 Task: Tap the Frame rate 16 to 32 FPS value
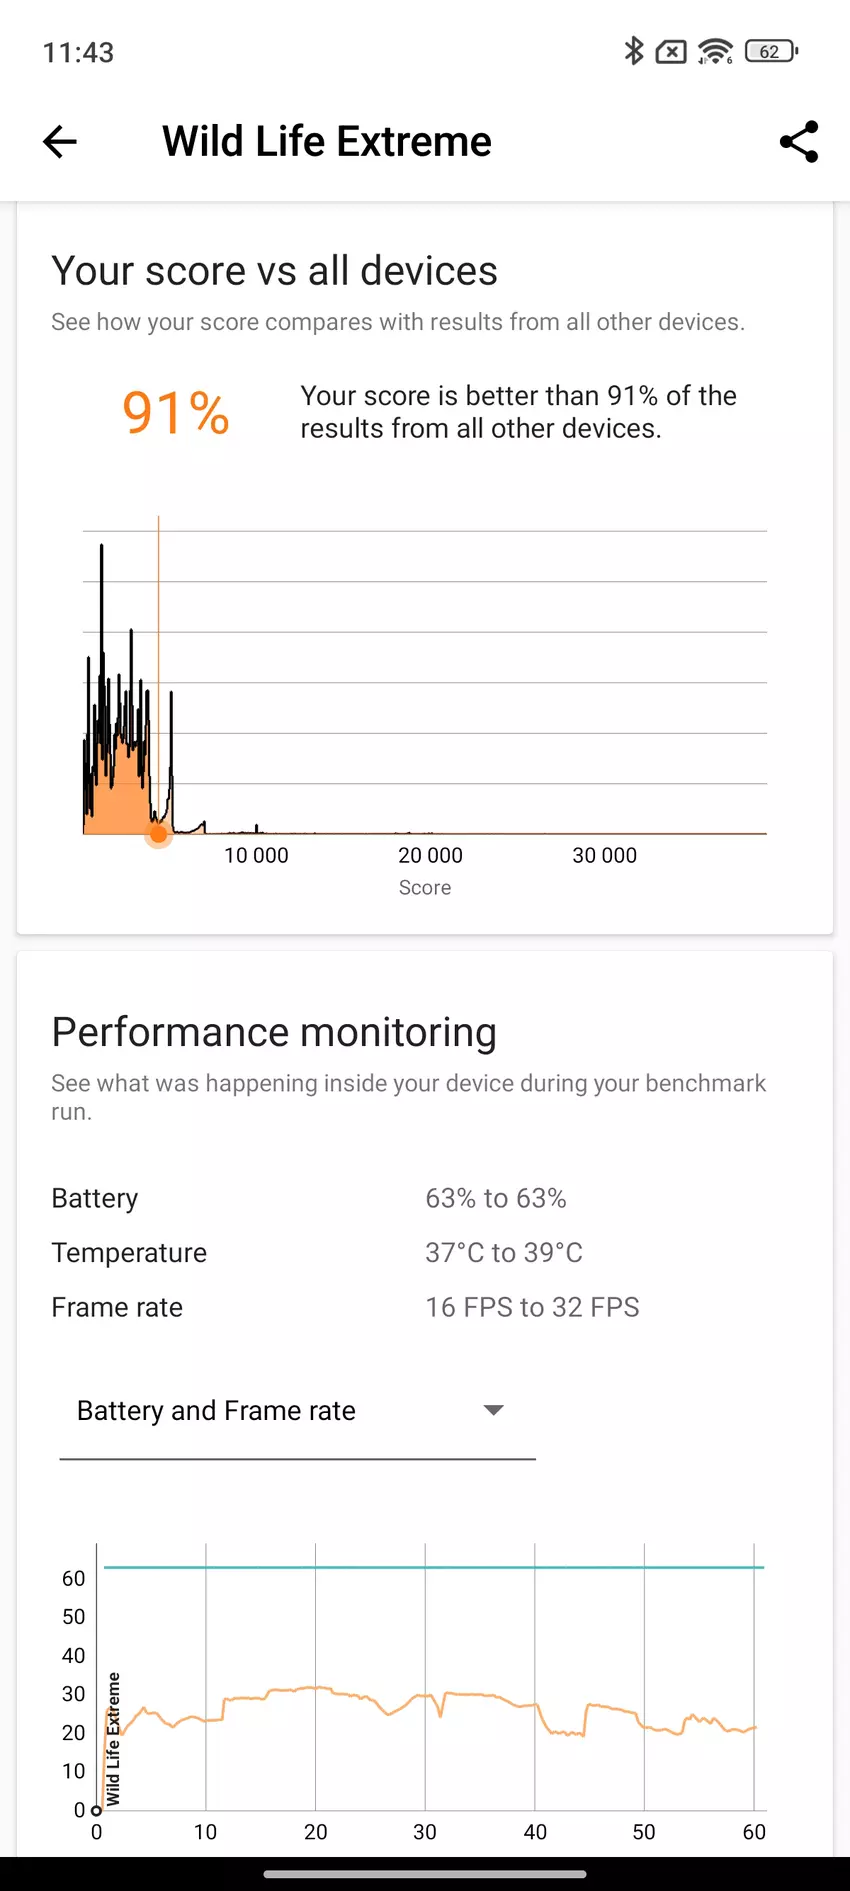coord(532,1307)
